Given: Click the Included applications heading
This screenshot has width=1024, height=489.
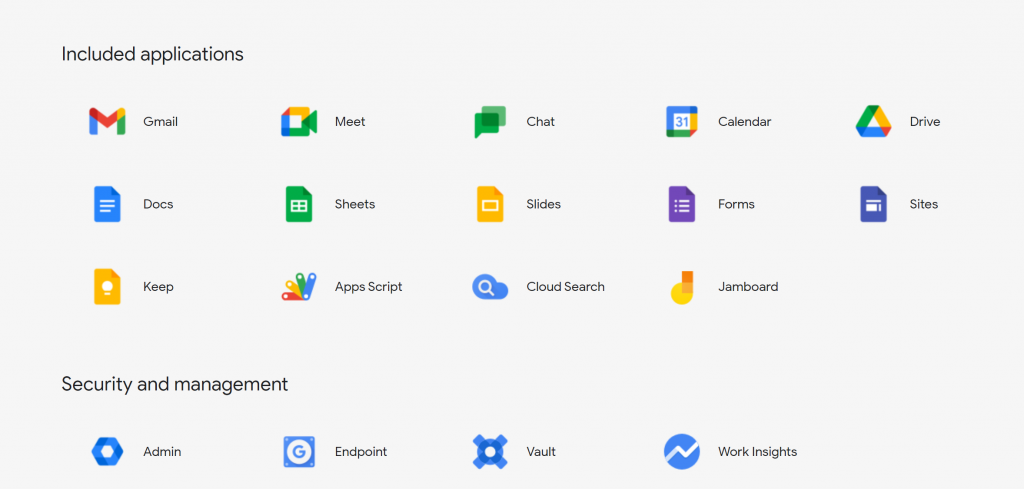Looking at the screenshot, I should 152,54.
